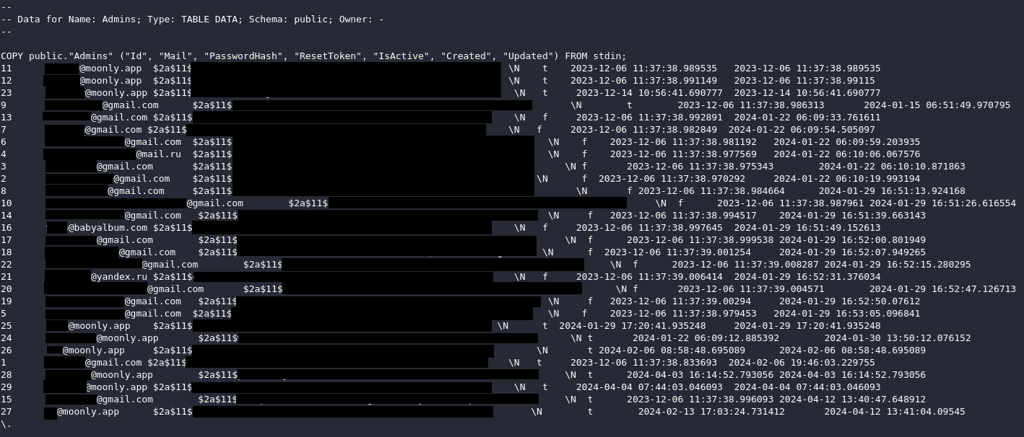The image size is (1024, 437).
Task: Click timestamp 2024-01-22 06:10:10.871863
Action: click(891, 167)
